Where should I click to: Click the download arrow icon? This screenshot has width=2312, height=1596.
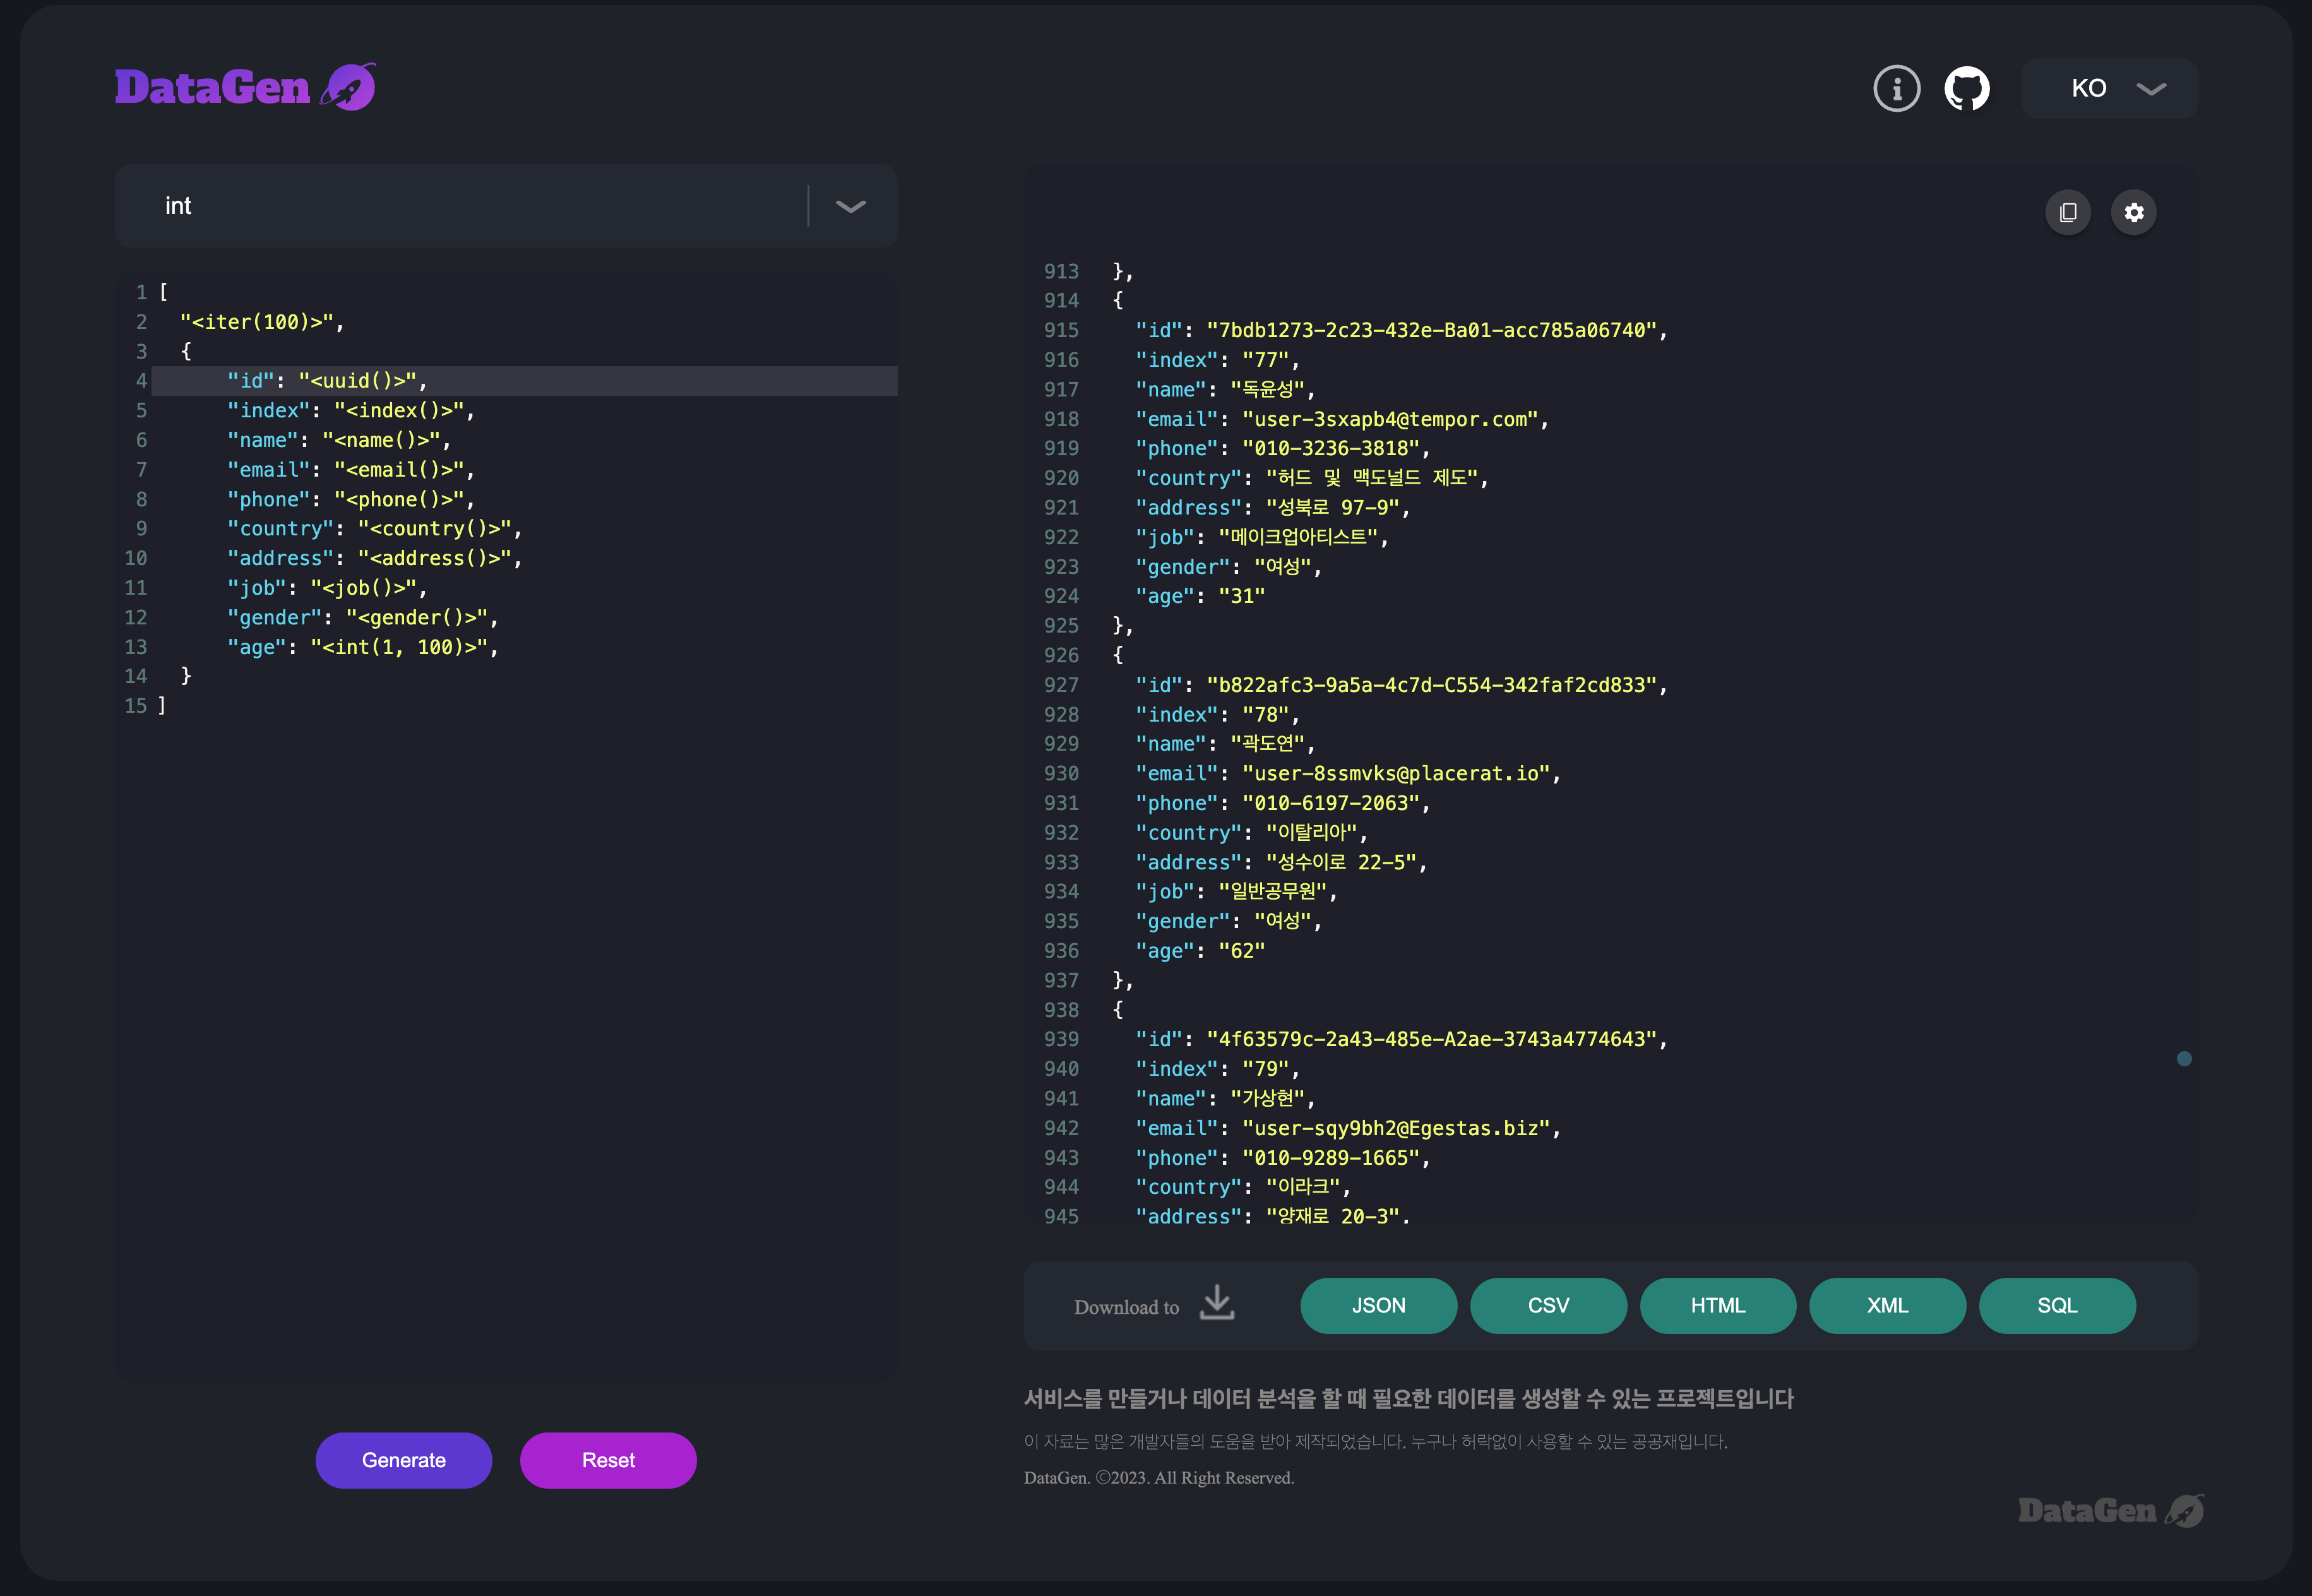point(1216,1303)
